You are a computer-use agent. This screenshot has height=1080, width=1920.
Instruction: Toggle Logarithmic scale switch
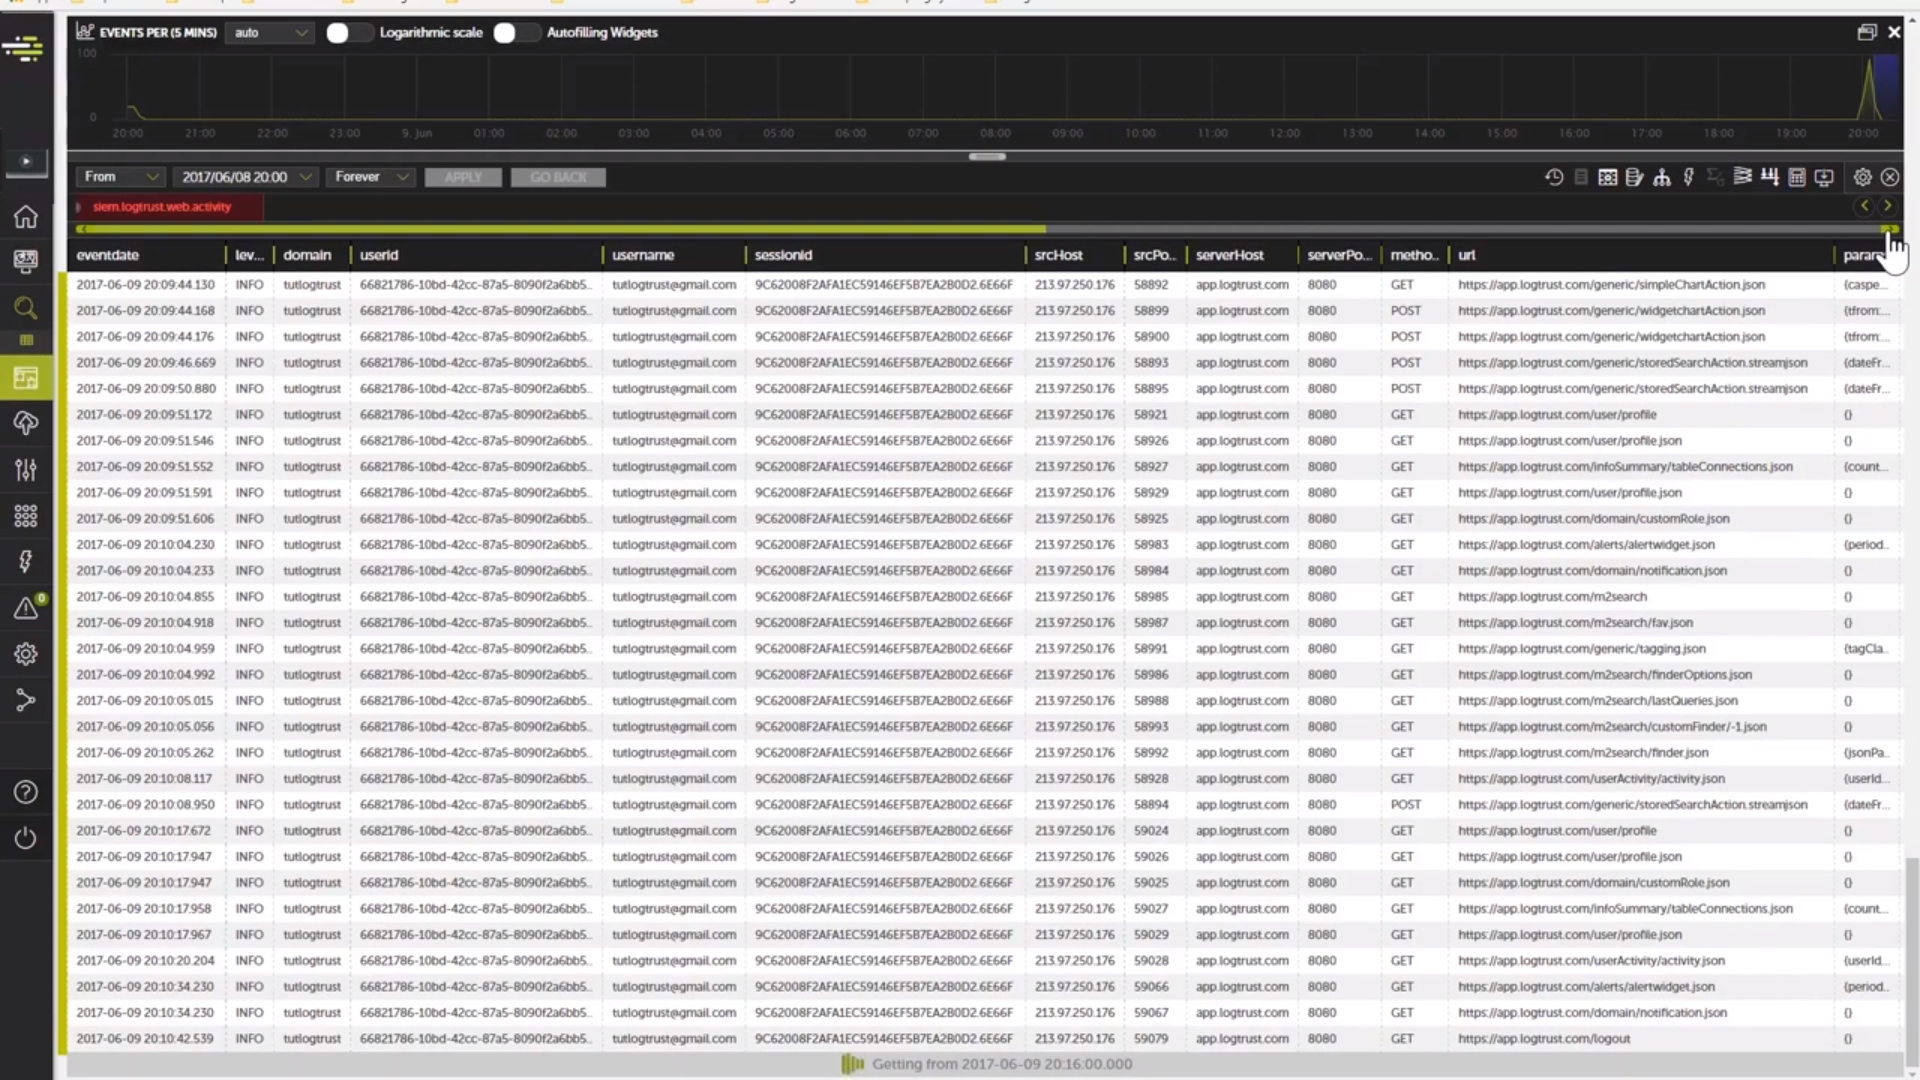(x=349, y=33)
